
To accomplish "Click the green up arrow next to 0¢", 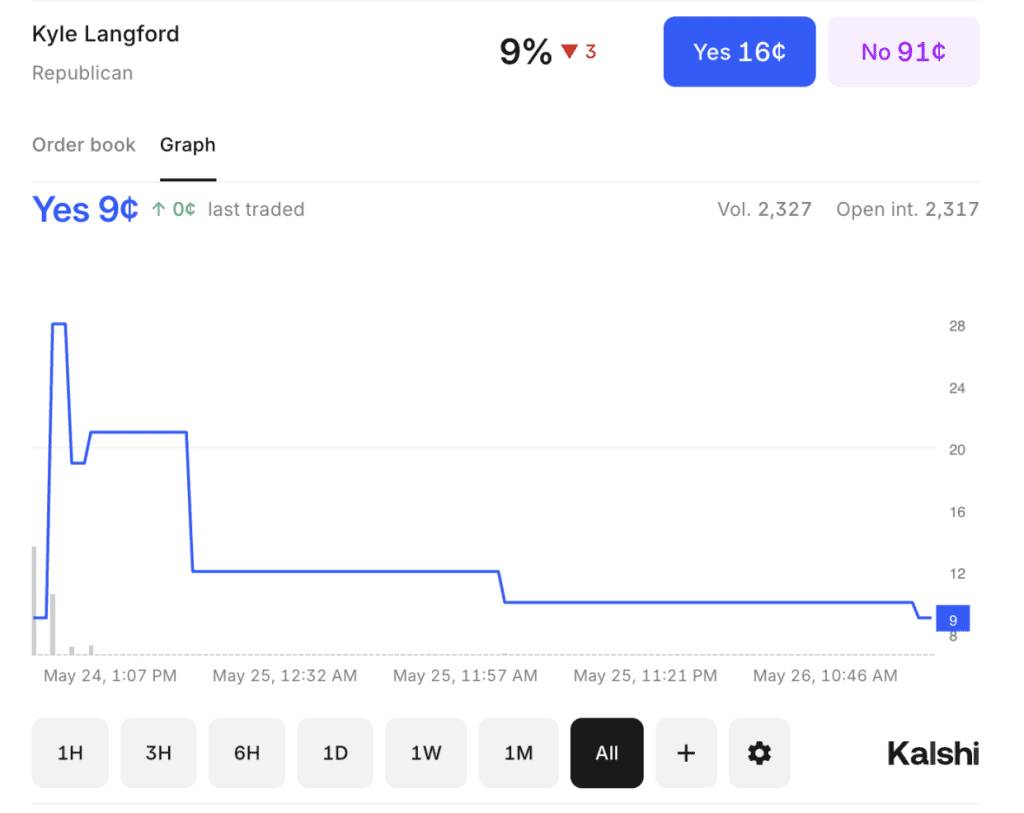I will pyautogui.click(x=158, y=209).
